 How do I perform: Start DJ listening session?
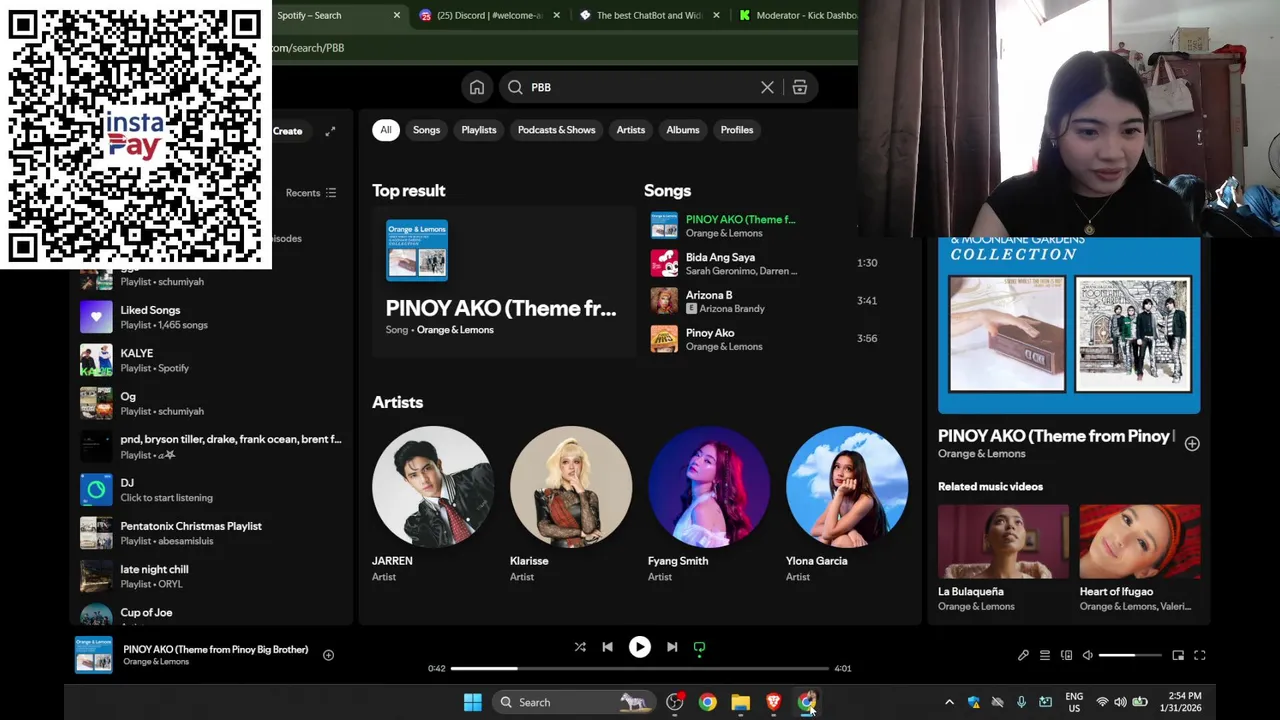211,490
